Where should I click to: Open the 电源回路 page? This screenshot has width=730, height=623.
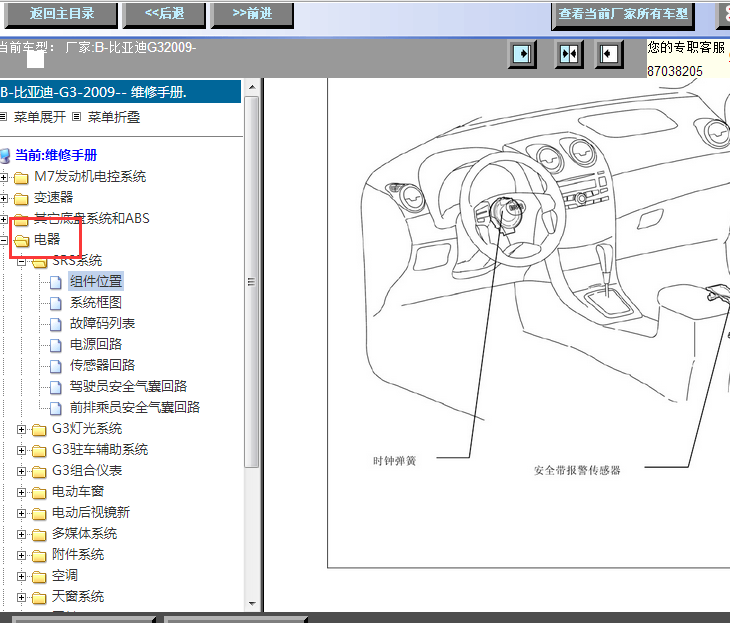pyautogui.click(x=96, y=345)
